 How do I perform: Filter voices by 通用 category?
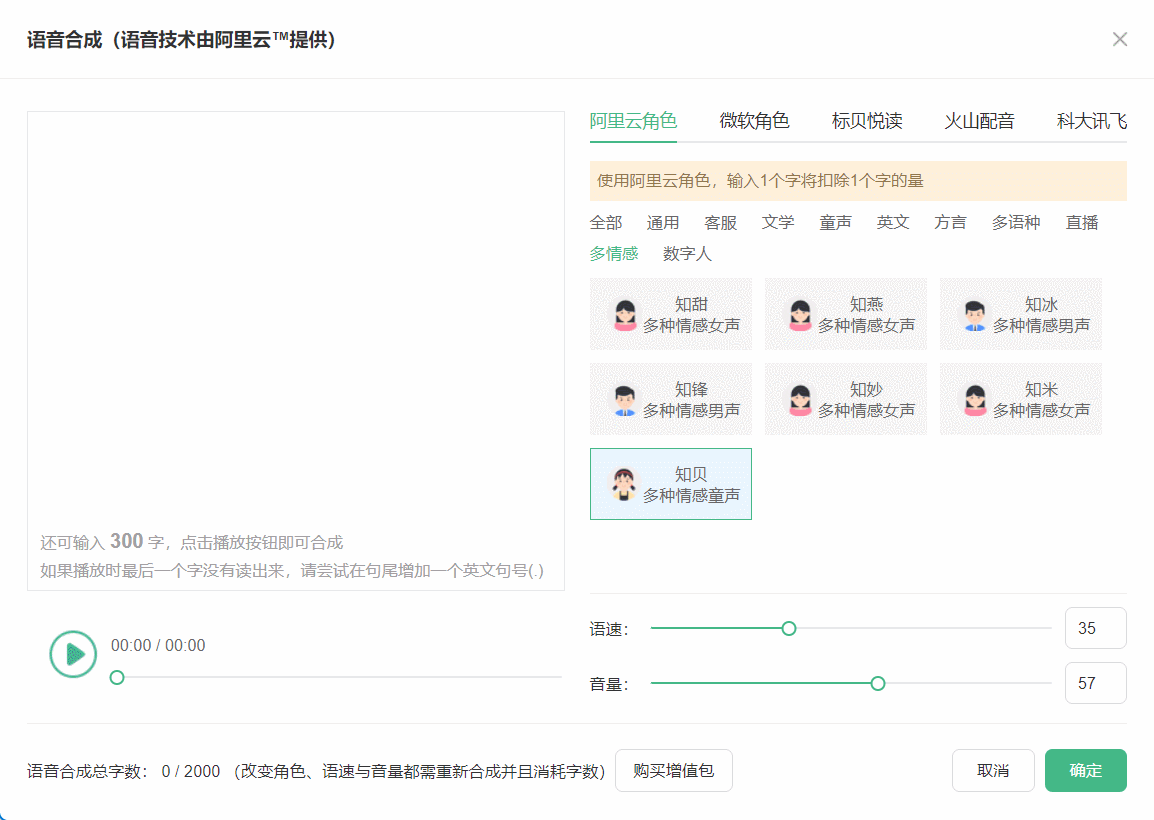tap(663, 222)
